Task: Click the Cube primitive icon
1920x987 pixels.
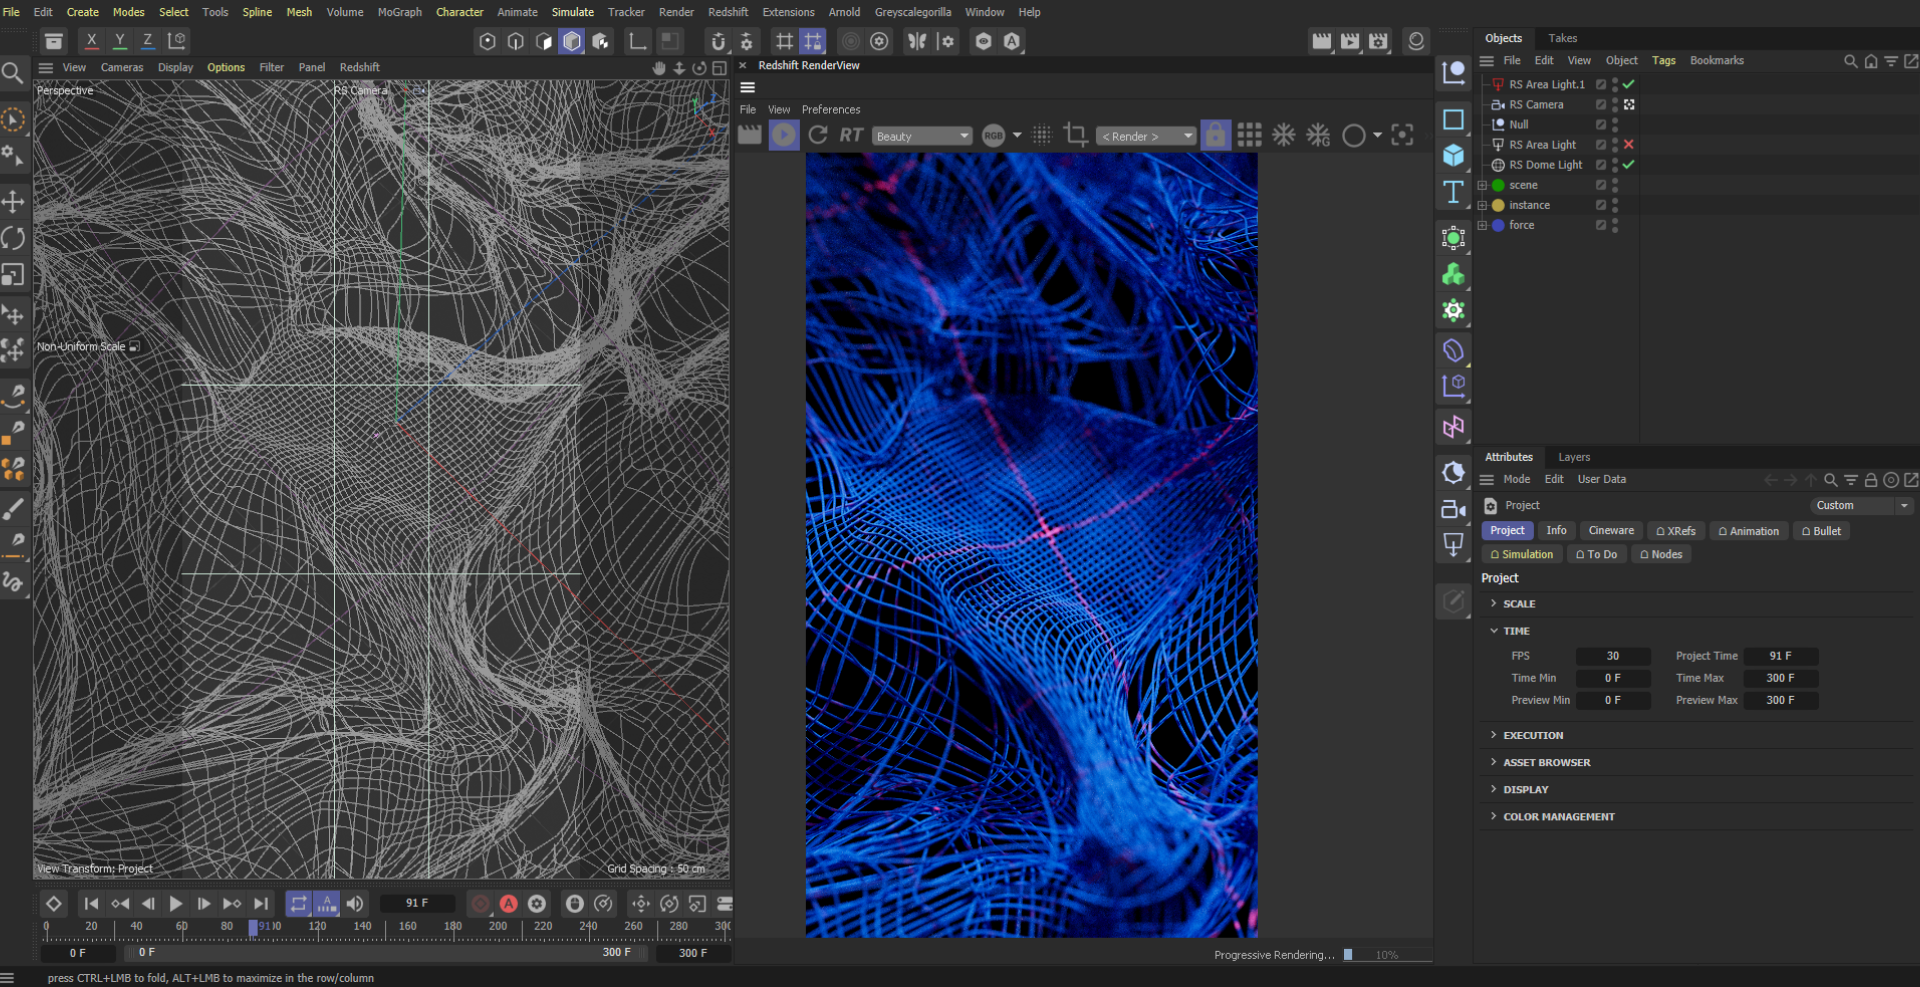Action: coord(1453,156)
